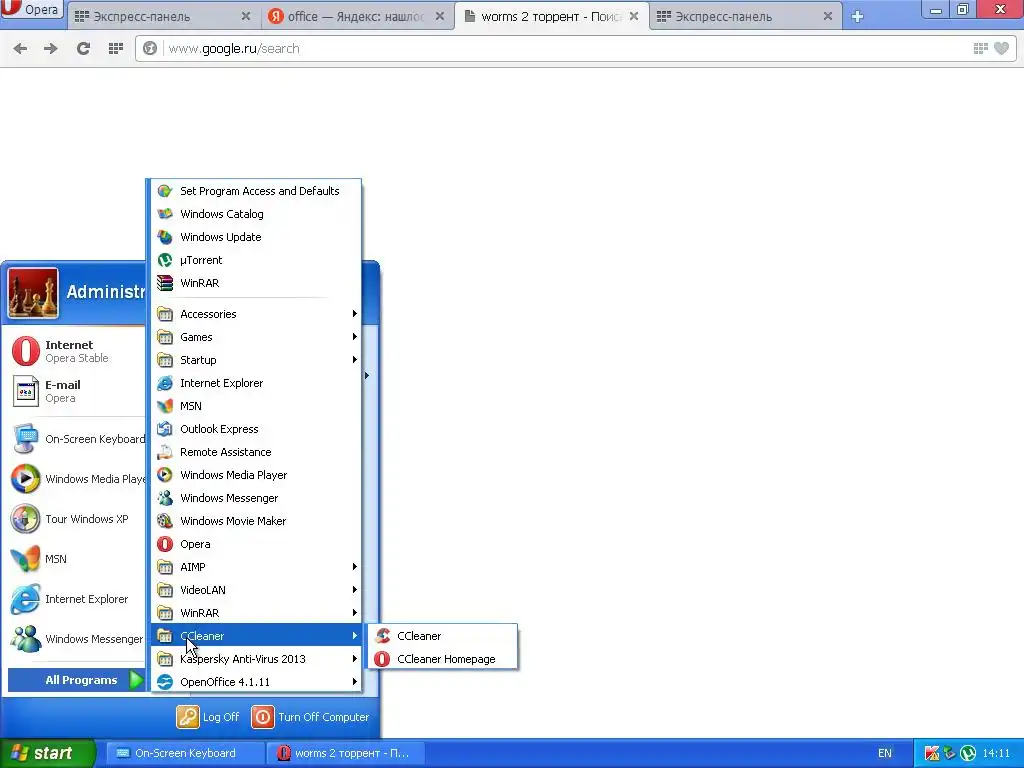Expand Kaspersky Anti-Virus 2013 folder
The image size is (1024, 768).
(256, 659)
